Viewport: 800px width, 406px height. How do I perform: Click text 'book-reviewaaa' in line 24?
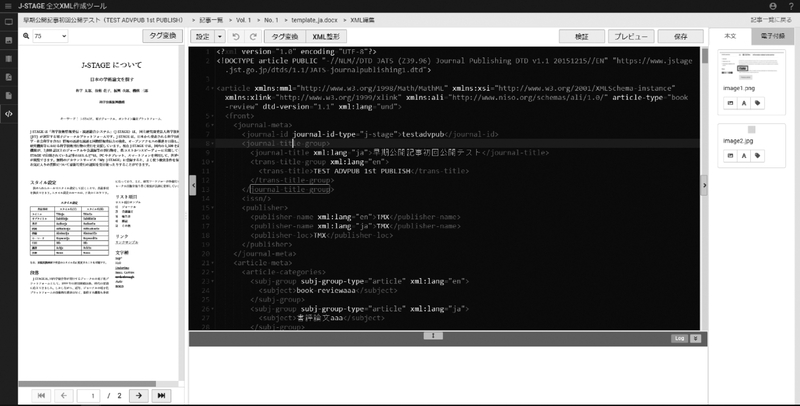point(326,290)
